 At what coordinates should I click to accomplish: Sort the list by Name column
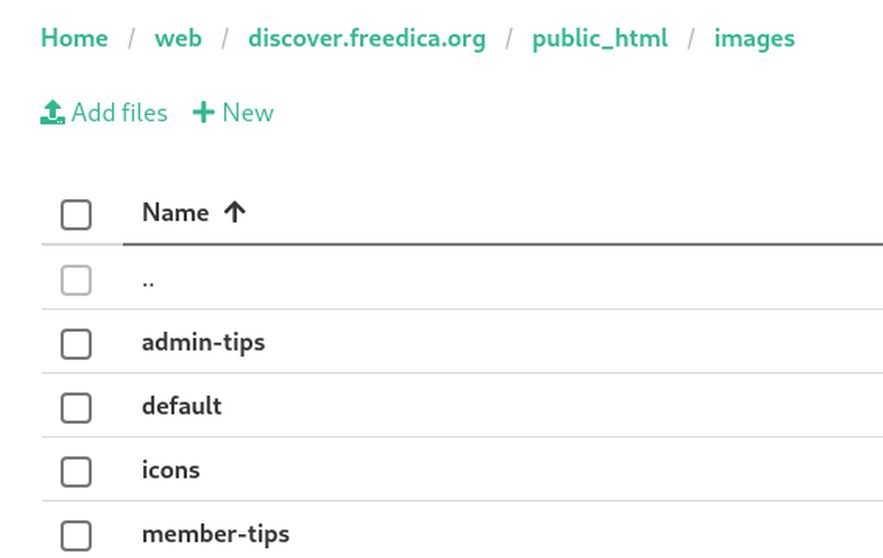(176, 212)
